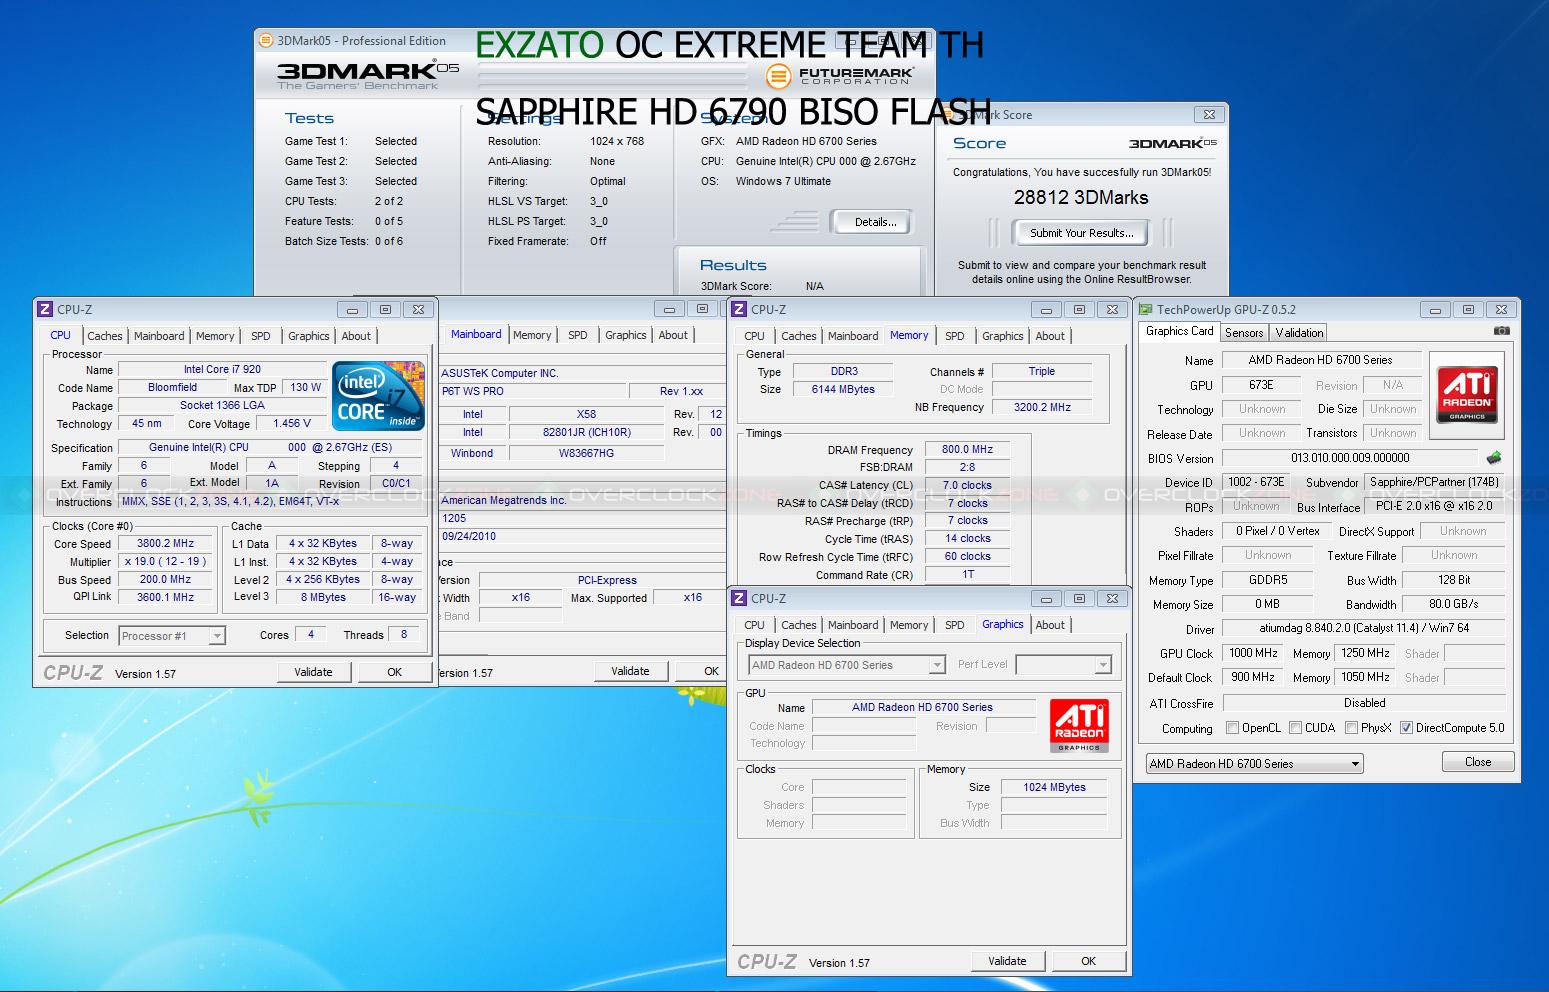Minimize the GPU-Z window
The height and width of the screenshot is (992, 1549).
1433,309
